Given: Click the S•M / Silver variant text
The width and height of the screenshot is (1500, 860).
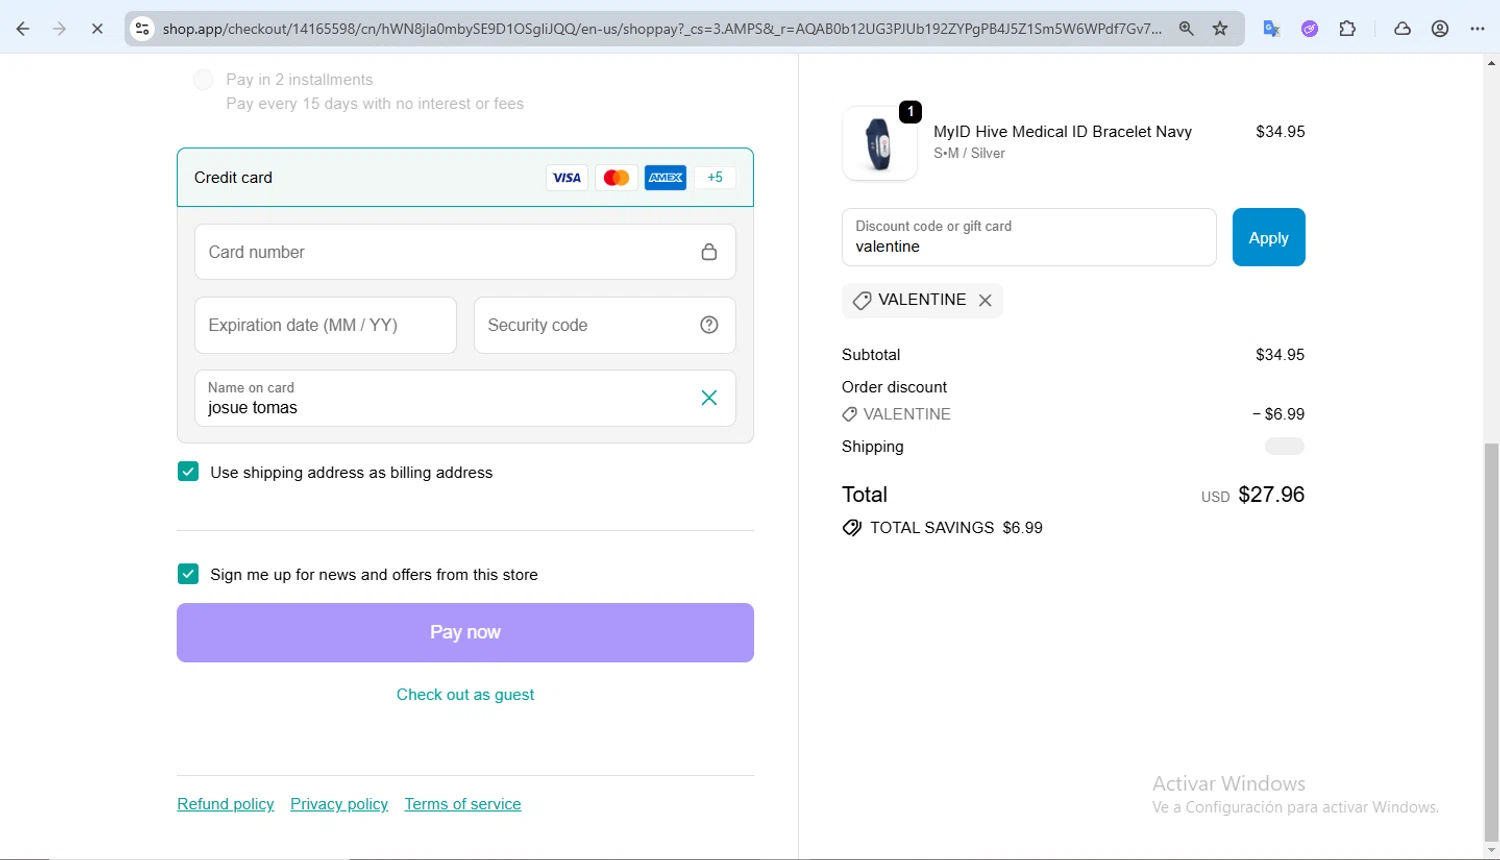Looking at the screenshot, I should click(x=969, y=153).
